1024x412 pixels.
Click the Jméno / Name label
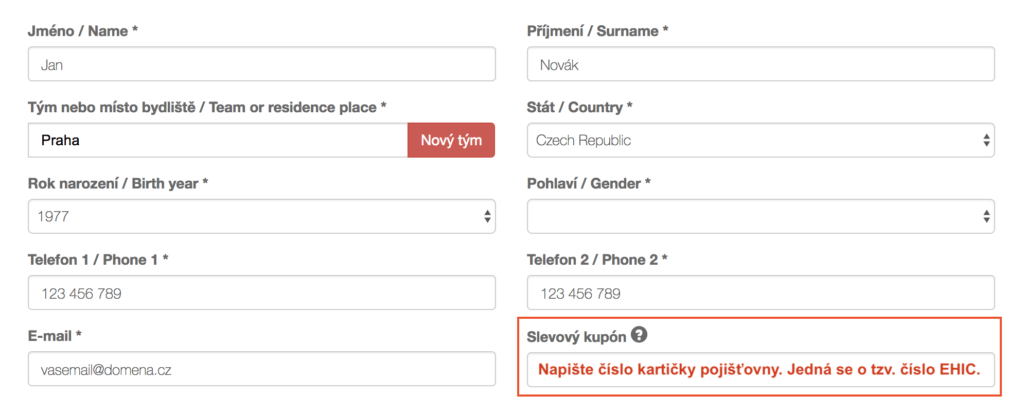83,31
